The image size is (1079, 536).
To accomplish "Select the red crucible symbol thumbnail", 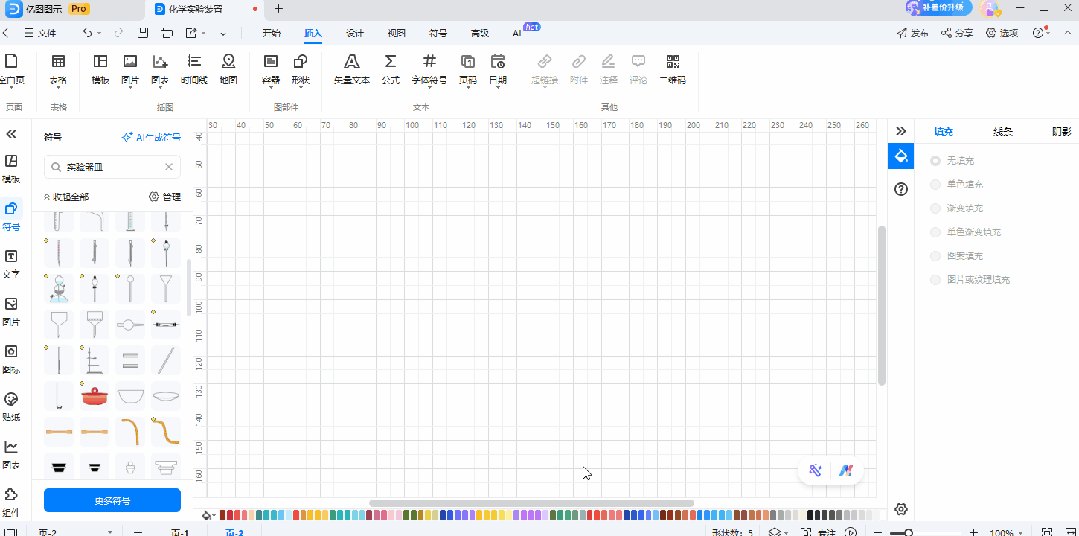I will tap(95, 395).
